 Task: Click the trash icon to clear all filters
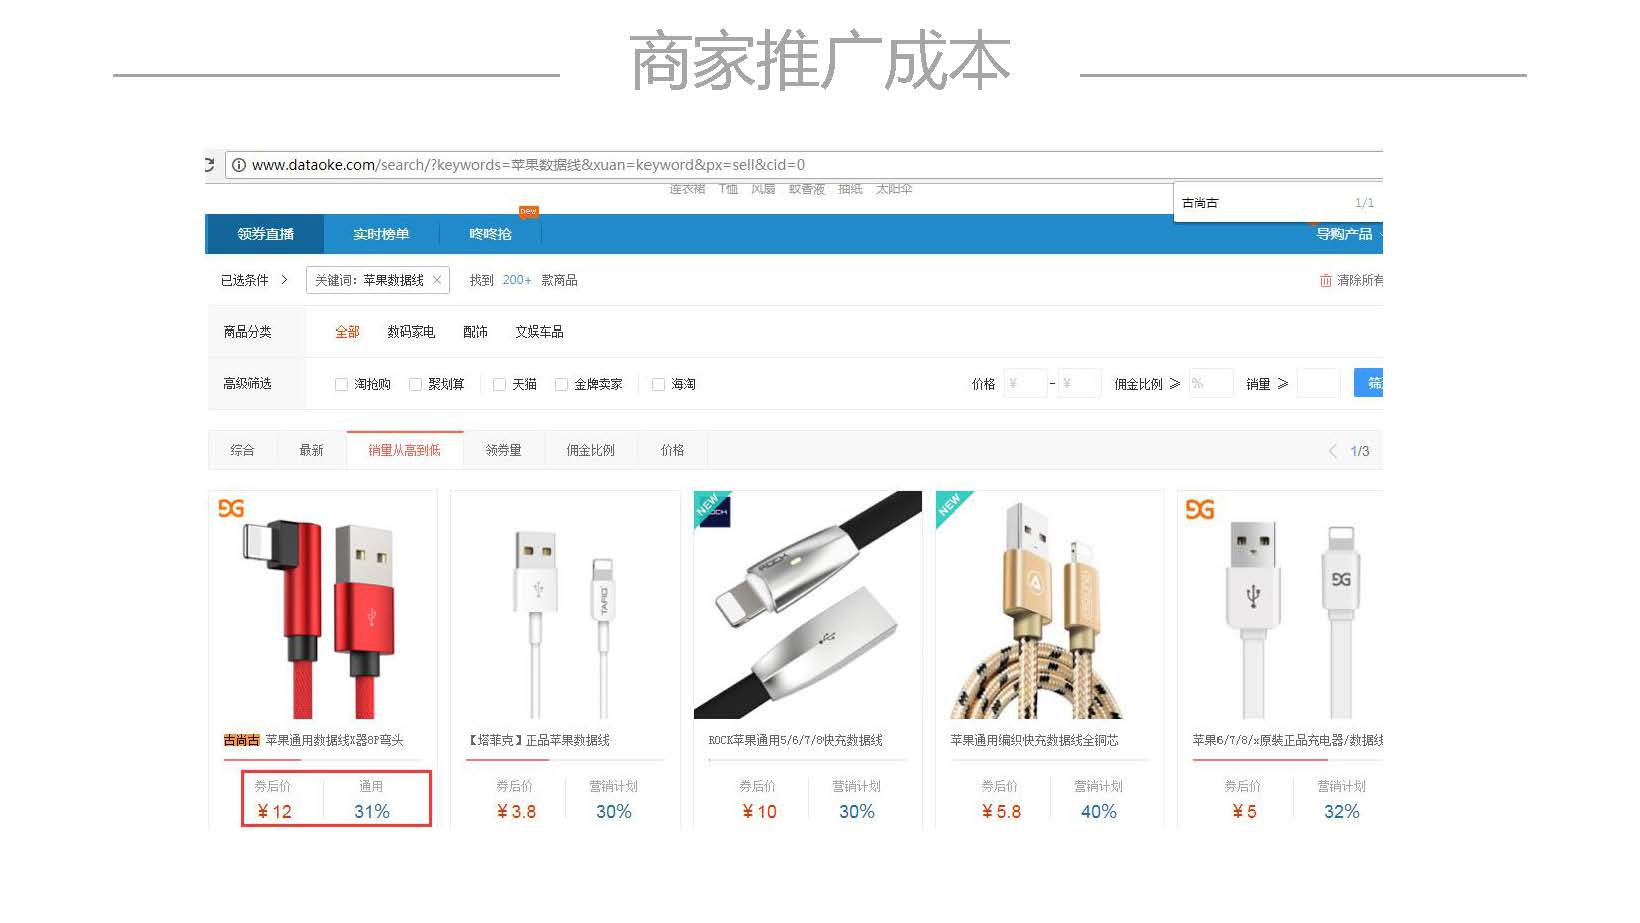click(x=1325, y=281)
